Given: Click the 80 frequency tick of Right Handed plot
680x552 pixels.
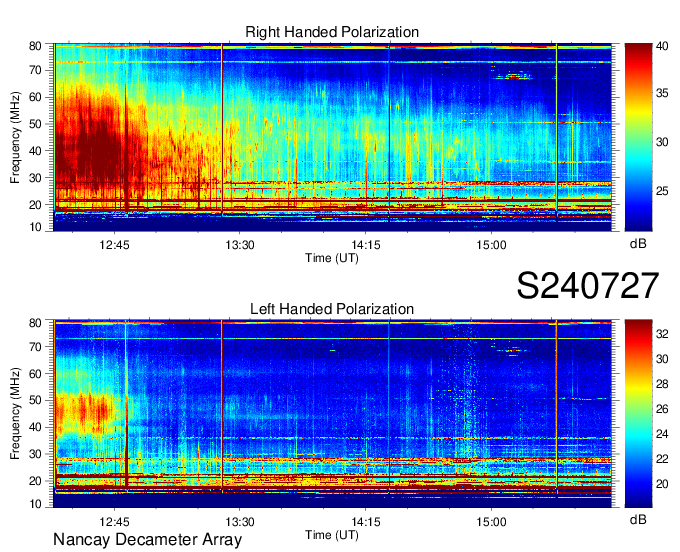Looking at the screenshot, I should pos(35,46).
